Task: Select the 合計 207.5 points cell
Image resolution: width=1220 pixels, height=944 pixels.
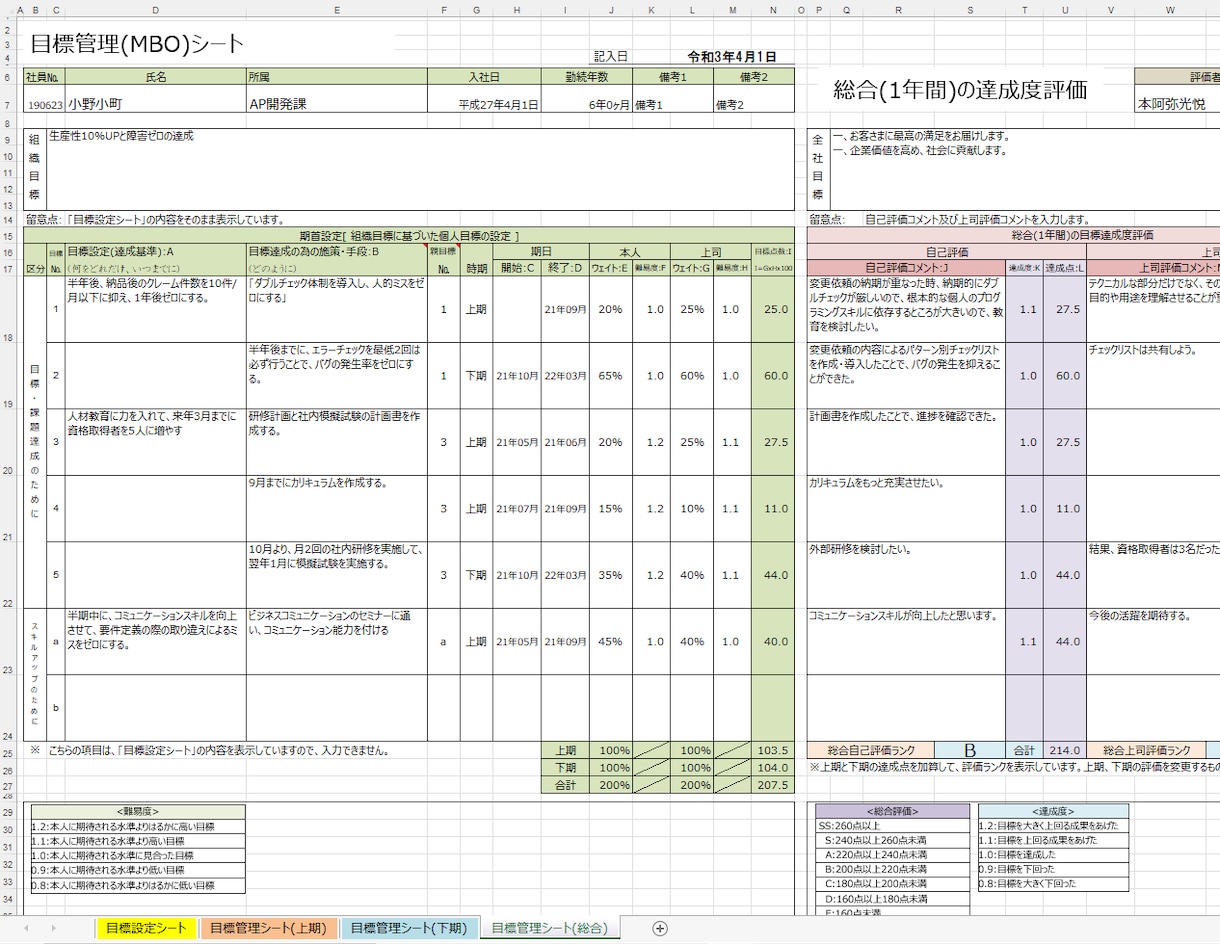Action: (x=773, y=786)
